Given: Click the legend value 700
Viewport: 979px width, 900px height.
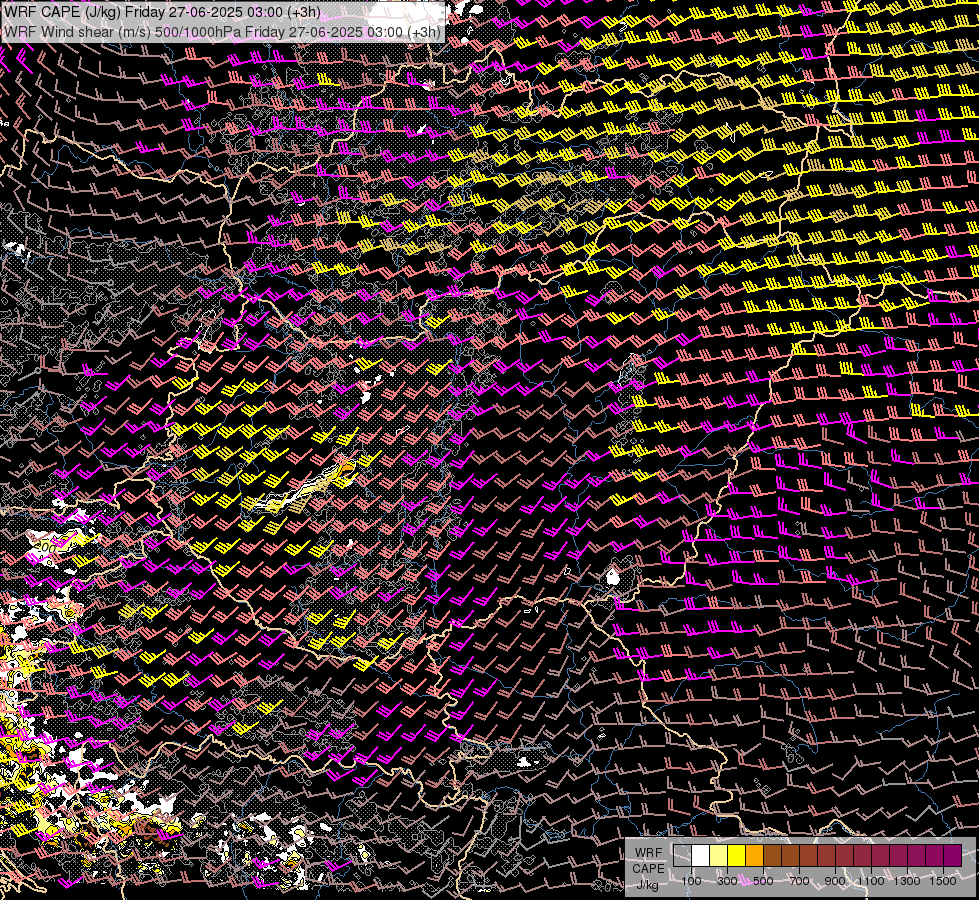Looking at the screenshot, I should (x=799, y=881).
